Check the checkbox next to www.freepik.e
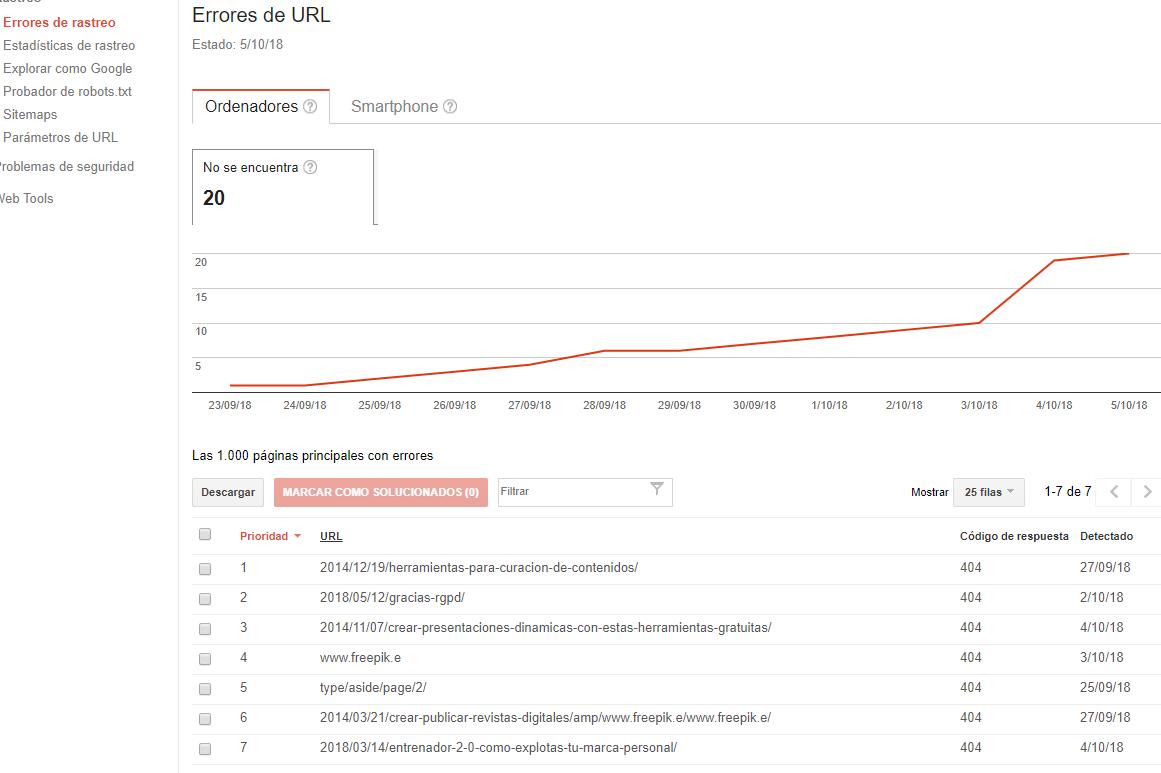1161x773 pixels. coord(205,658)
